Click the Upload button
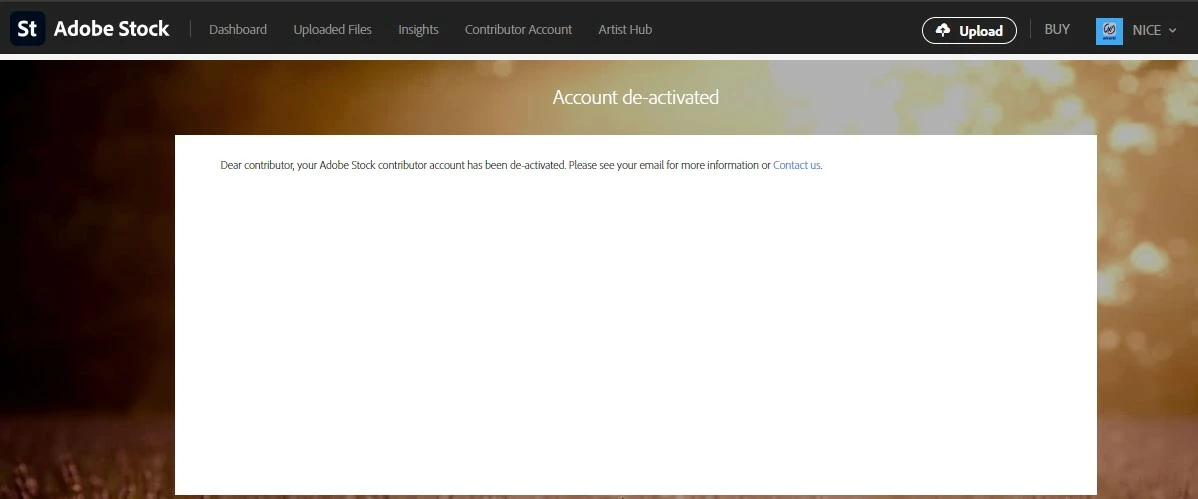 click(x=970, y=31)
